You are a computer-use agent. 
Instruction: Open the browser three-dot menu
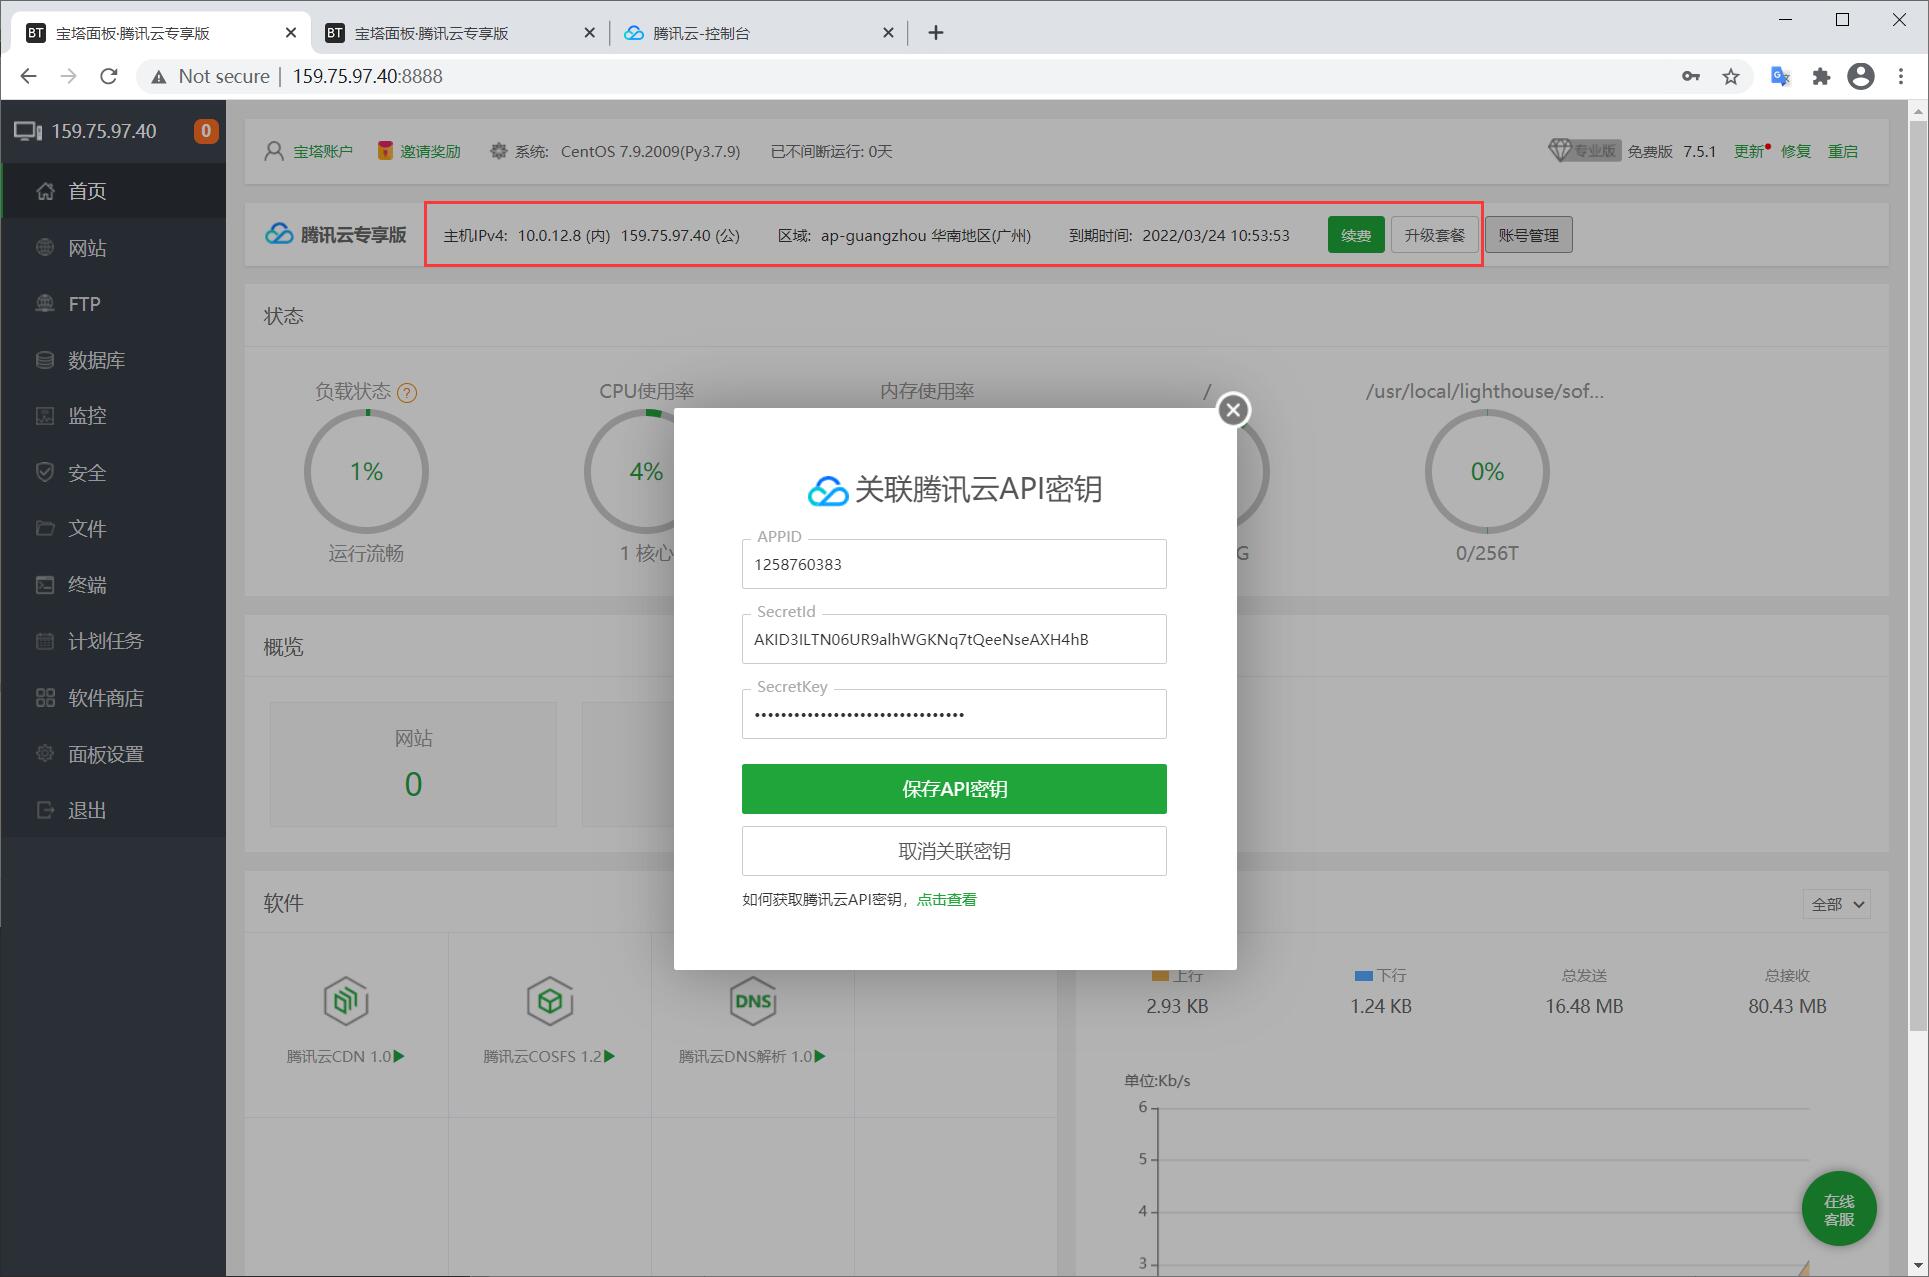pos(1901,76)
